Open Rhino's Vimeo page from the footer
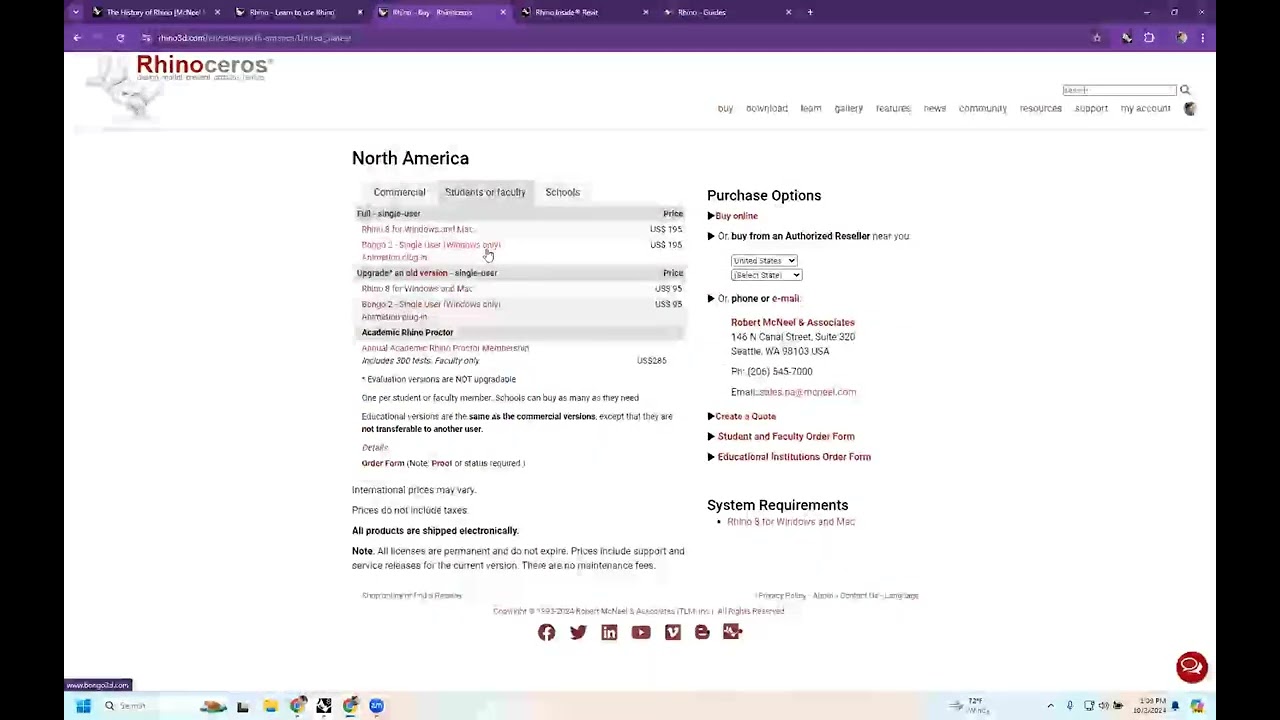1280x720 pixels. (672, 632)
